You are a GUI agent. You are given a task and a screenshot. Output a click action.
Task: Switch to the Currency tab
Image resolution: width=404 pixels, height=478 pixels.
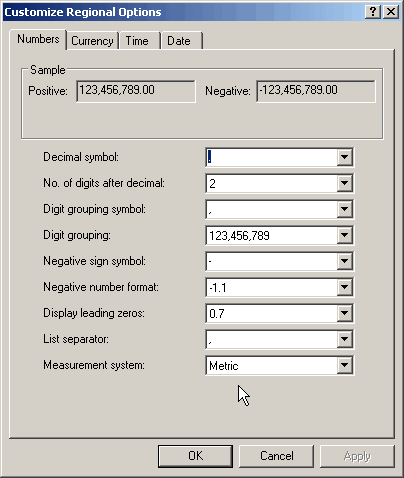point(92,41)
